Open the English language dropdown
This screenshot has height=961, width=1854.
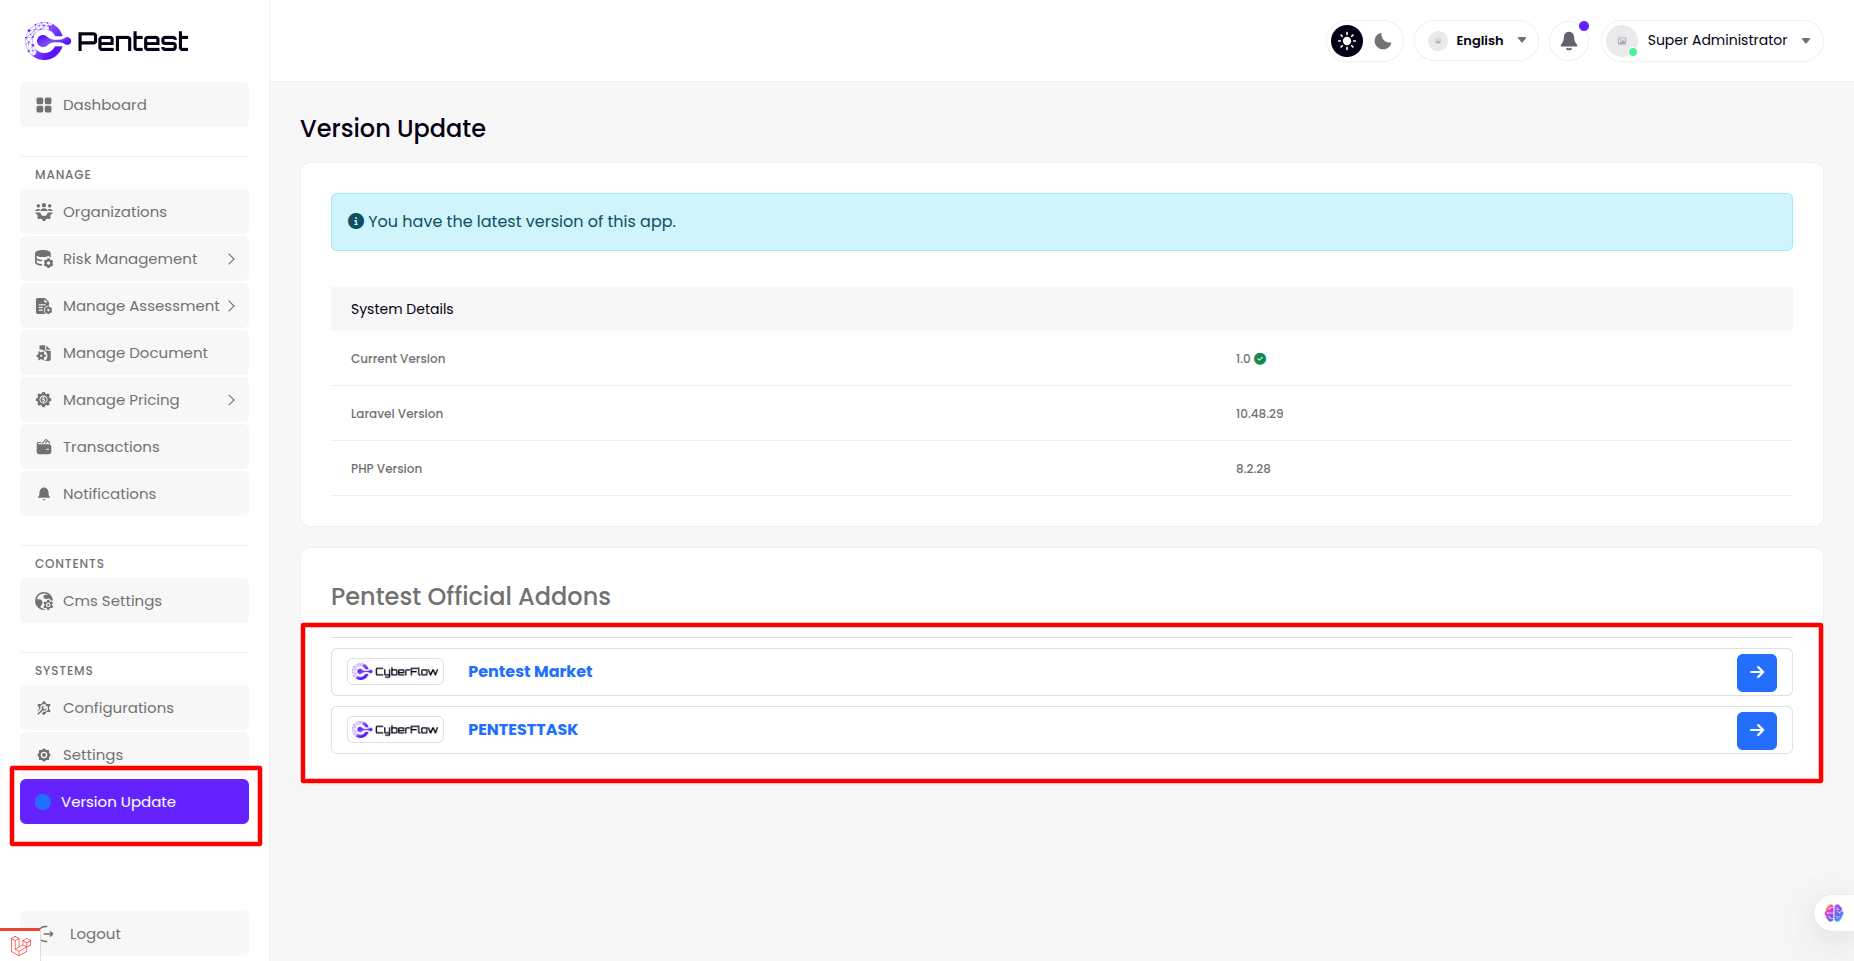click(x=1478, y=41)
